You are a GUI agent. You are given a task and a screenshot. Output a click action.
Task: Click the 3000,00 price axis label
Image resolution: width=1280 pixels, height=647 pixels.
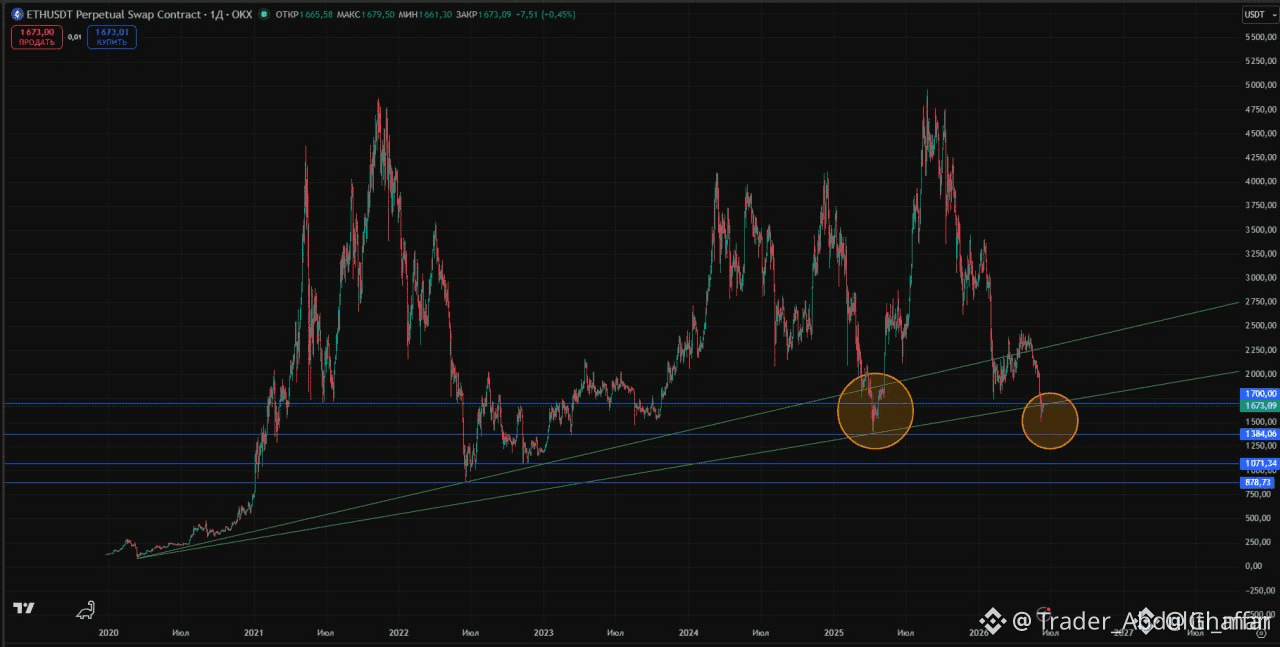point(1259,277)
